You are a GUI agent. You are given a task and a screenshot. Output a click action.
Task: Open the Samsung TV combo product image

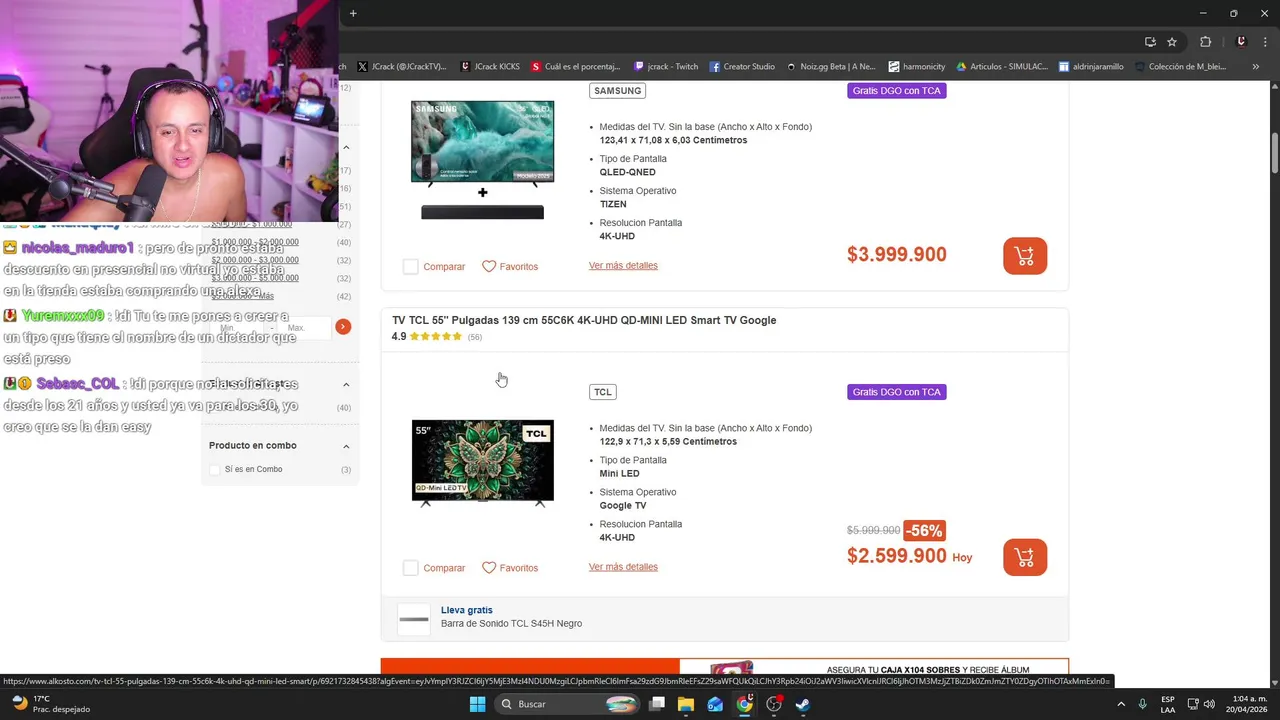coord(483,160)
